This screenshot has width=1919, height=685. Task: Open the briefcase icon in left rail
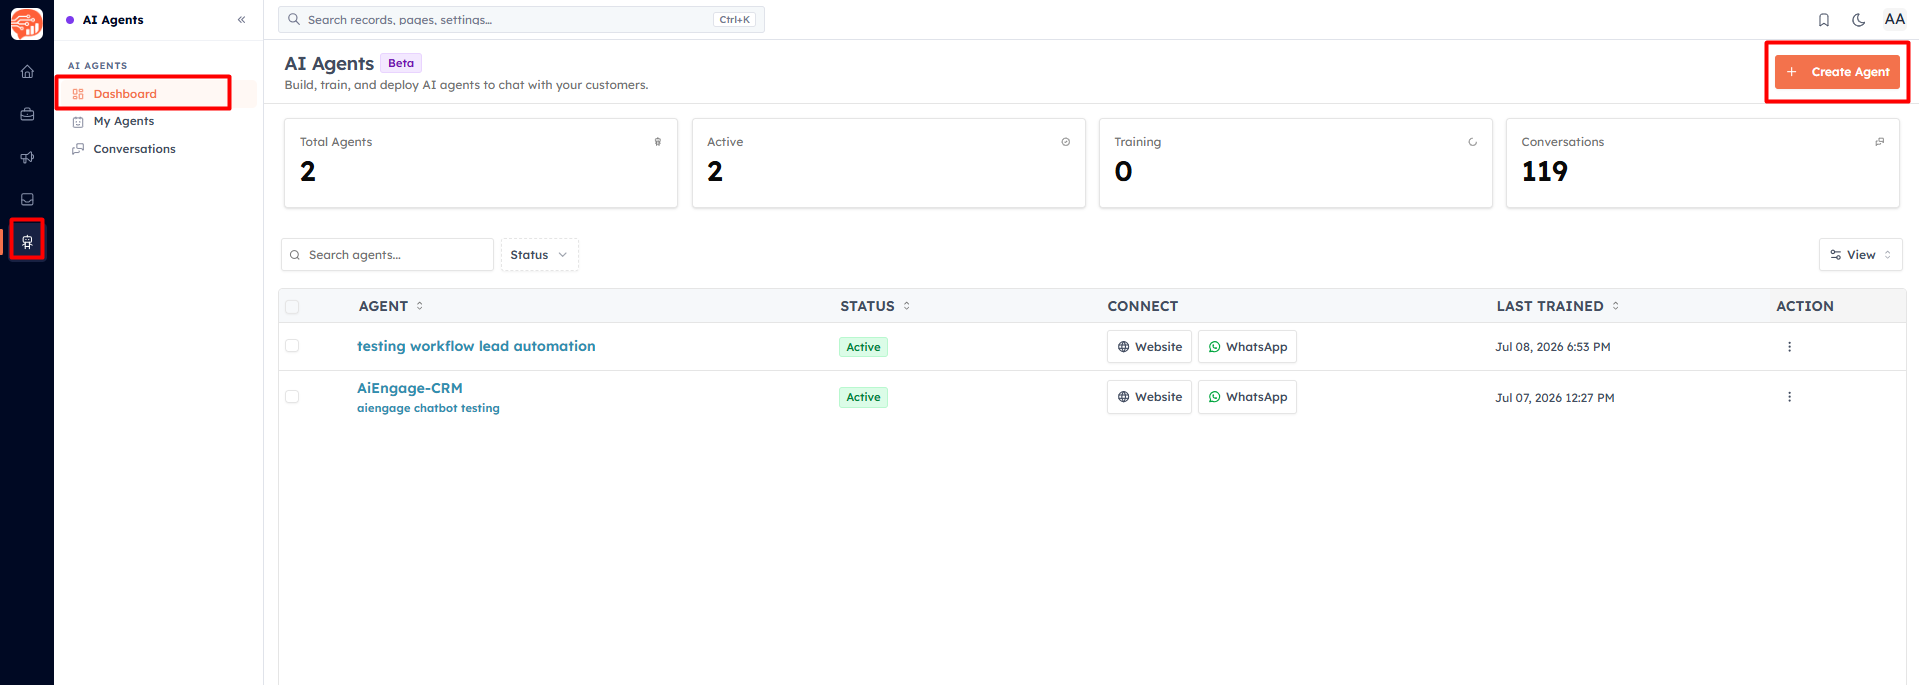coord(27,115)
